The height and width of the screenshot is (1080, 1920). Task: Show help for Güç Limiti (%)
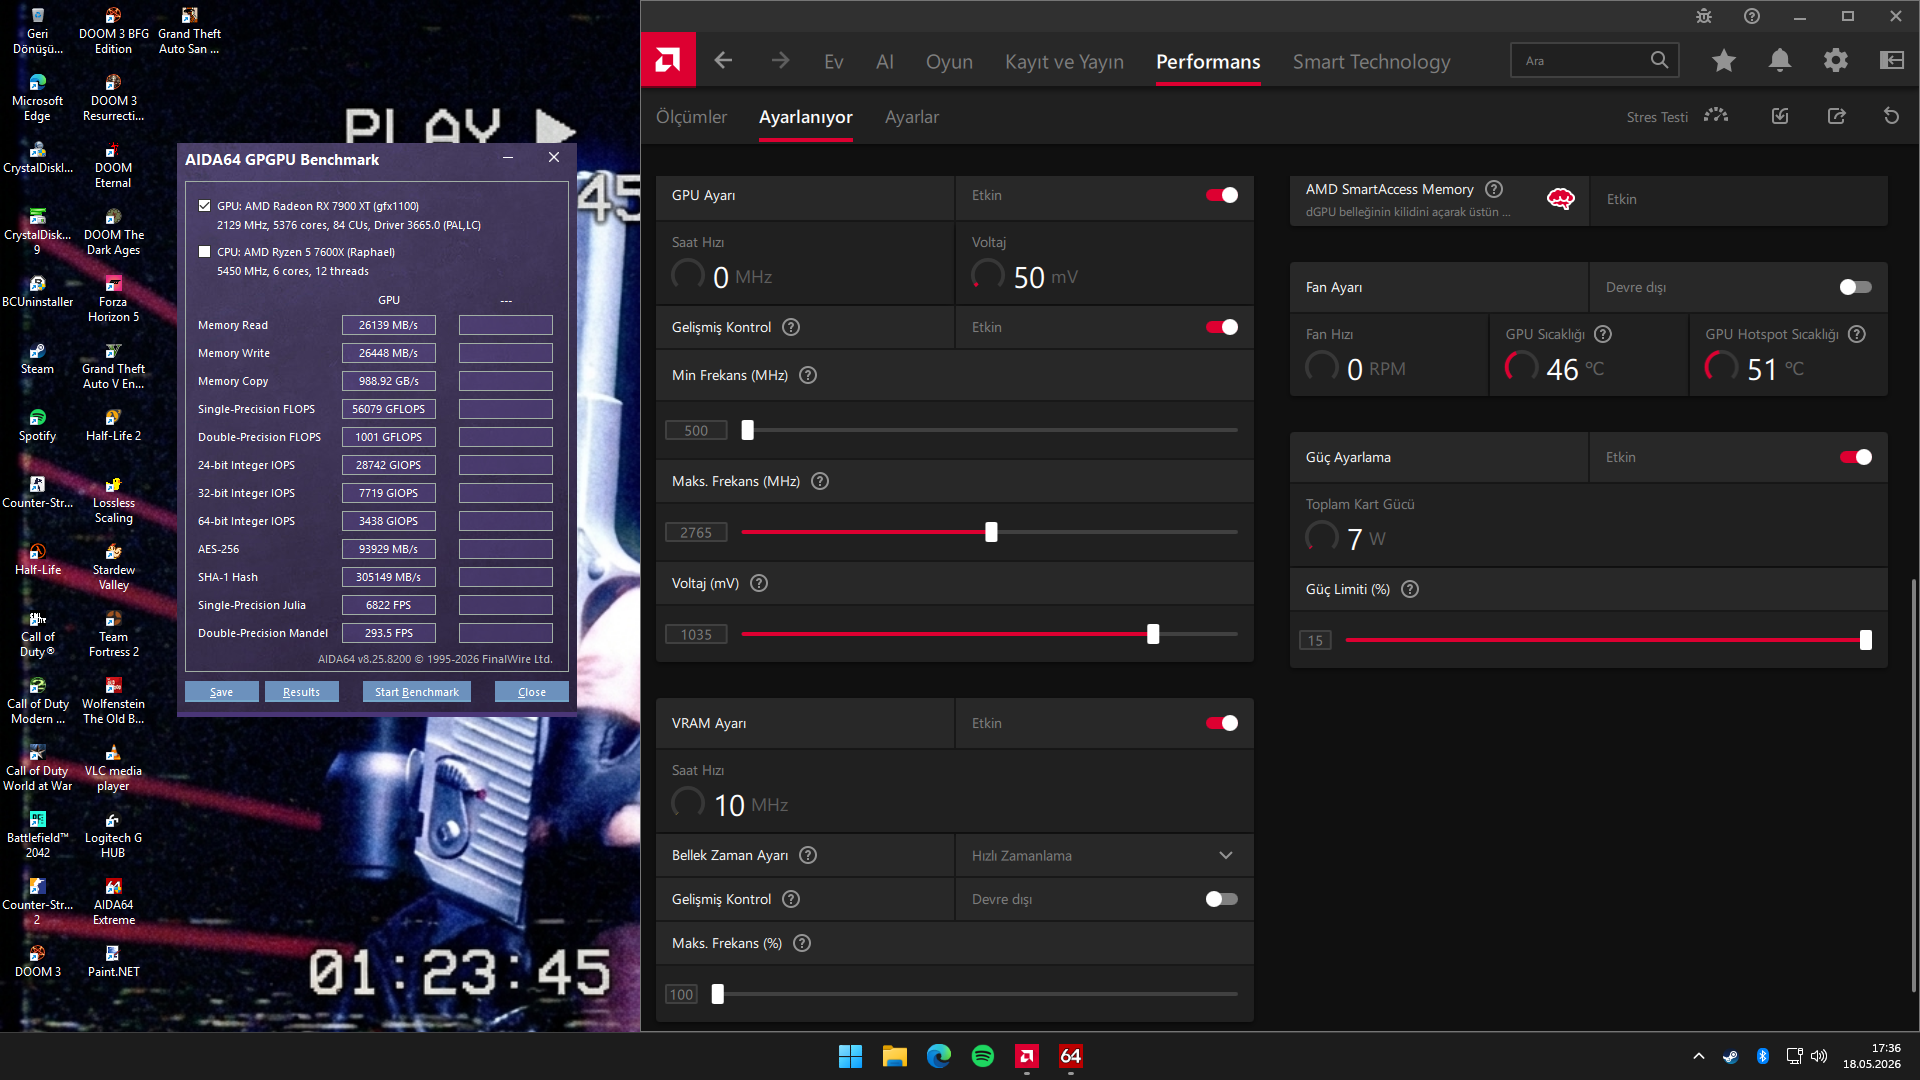pyautogui.click(x=1410, y=589)
